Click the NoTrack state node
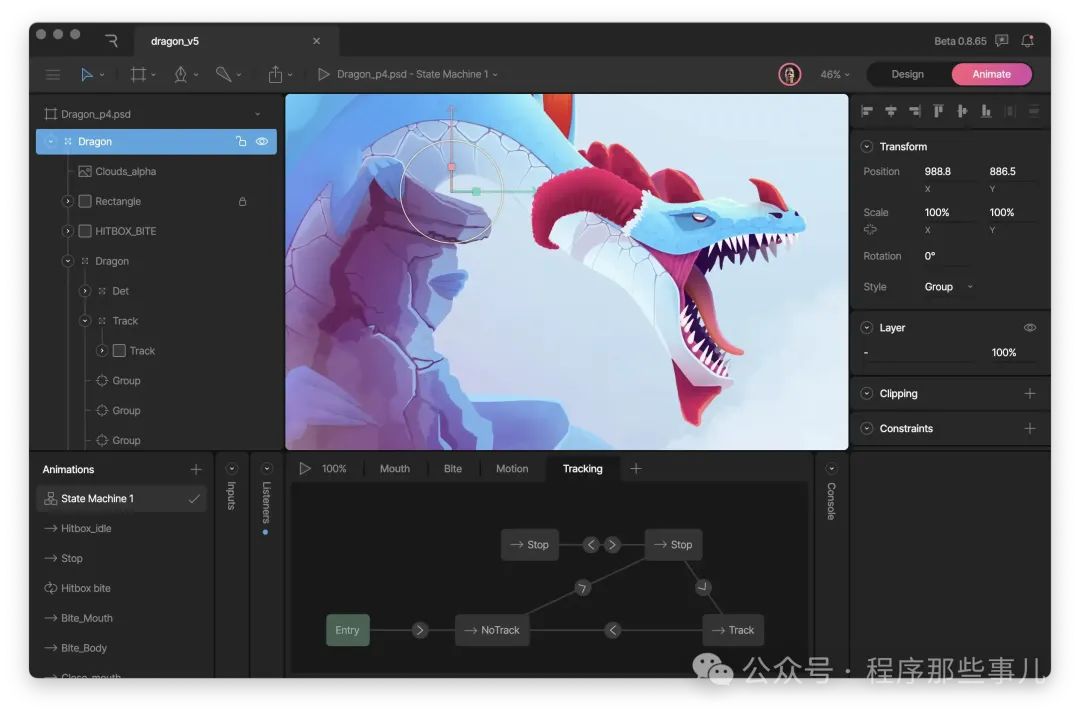Screen dimensions: 1080x714 pos(492,630)
